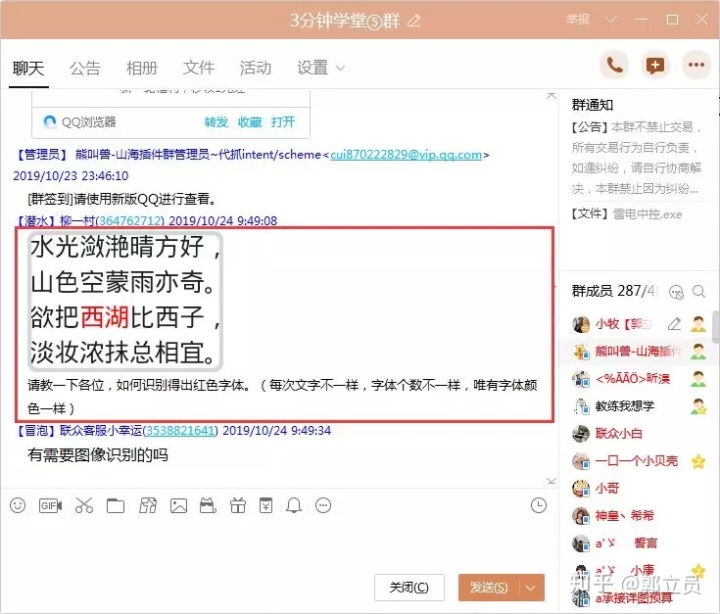The image size is (720, 614).
Task: Edit group name with the pencil icon
Action: click(x=414, y=20)
